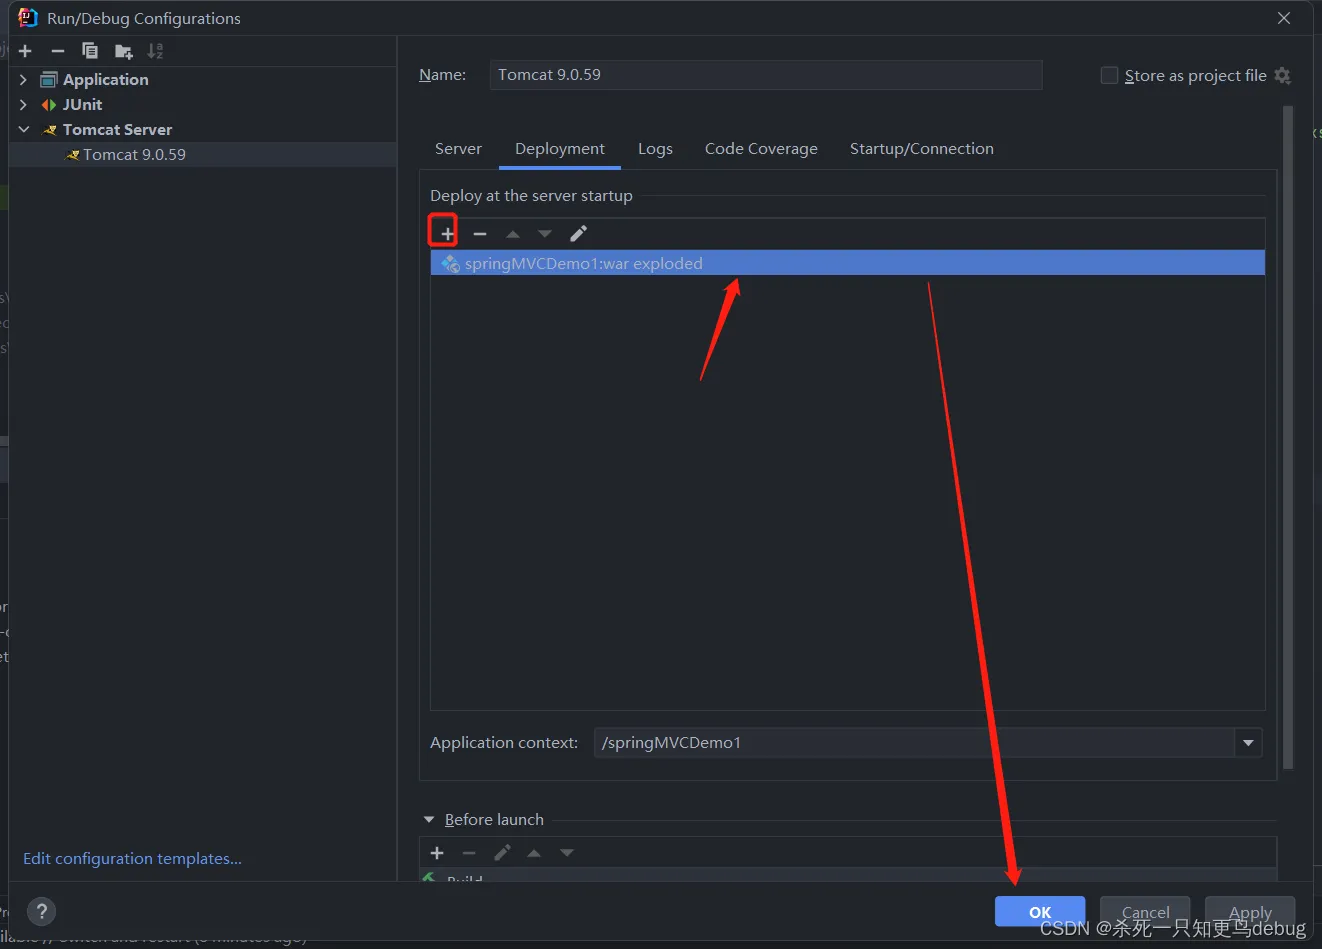Viewport: 1322px width, 949px height.
Task: Select Tomcat Server group label
Action: point(117,130)
